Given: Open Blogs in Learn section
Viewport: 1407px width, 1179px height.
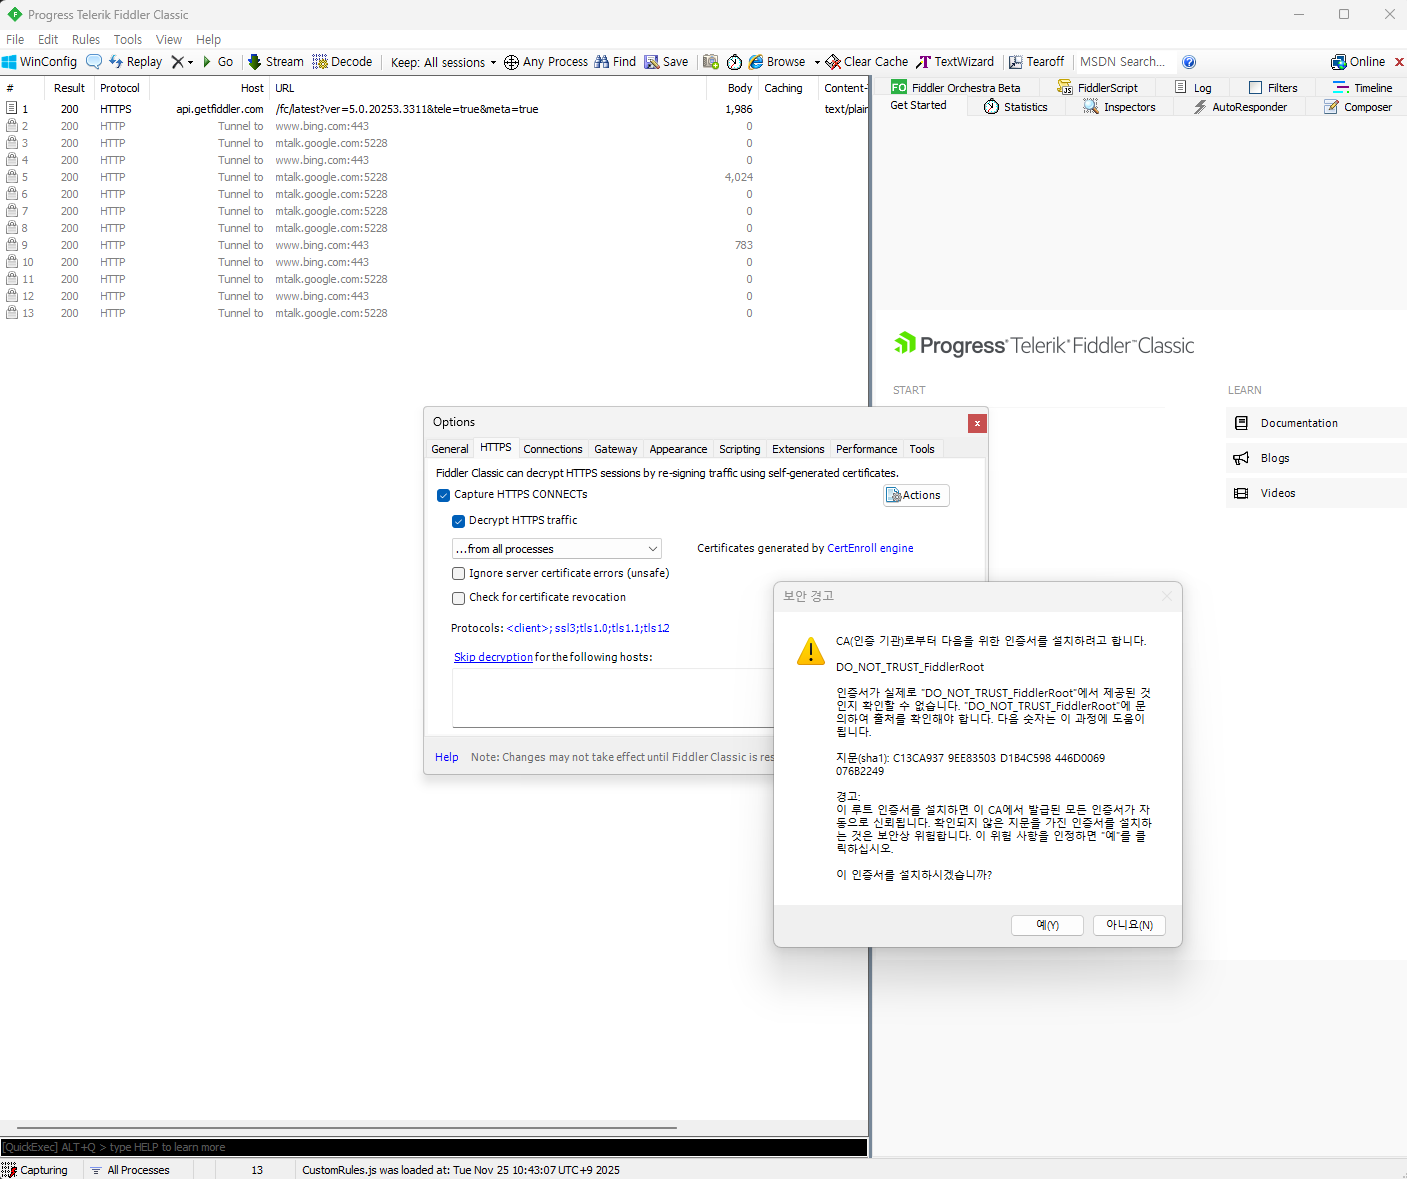Looking at the screenshot, I should point(1316,458).
